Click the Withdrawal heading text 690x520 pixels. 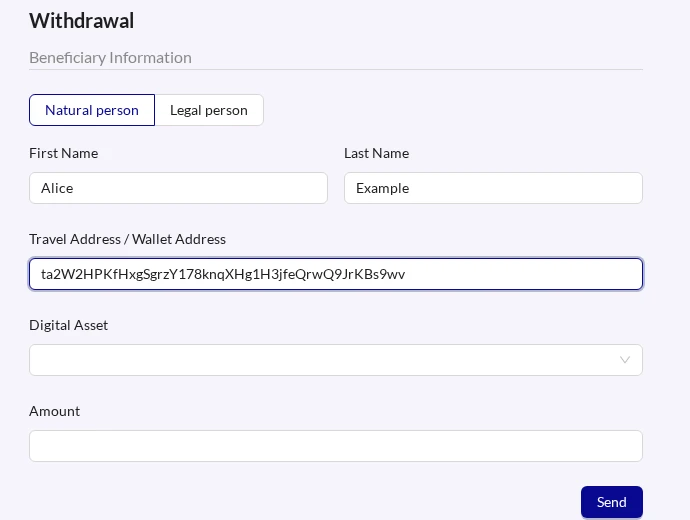tap(81, 21)
